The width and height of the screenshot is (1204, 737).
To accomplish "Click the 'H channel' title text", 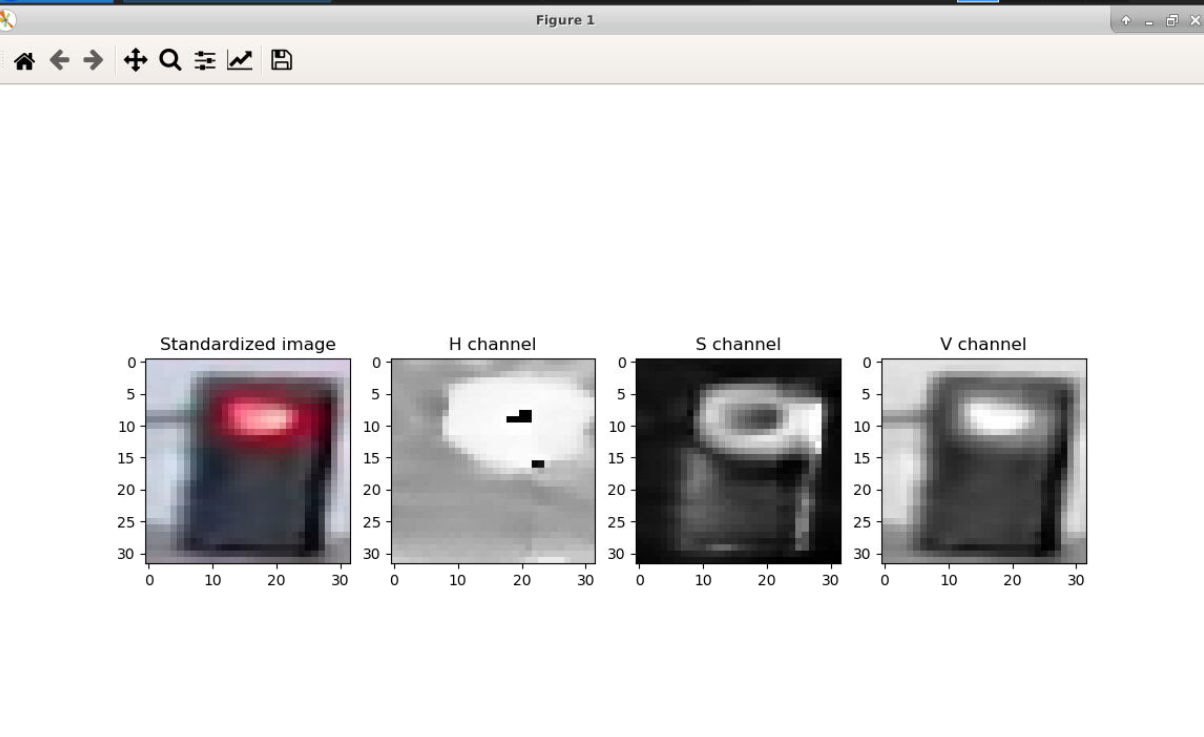I will click(x=492, y=345).
